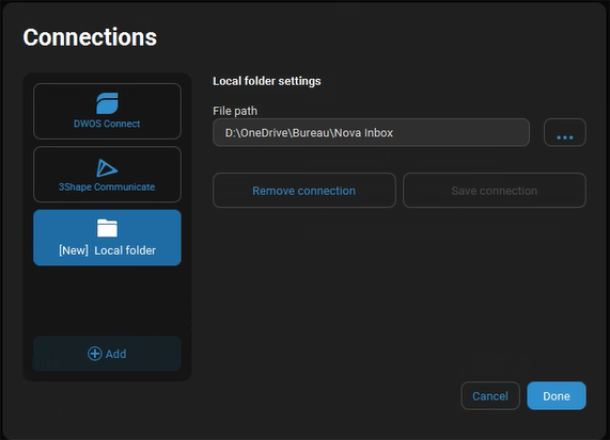Click the [New] tag on Local folder
Screen dimensions: 610x440
tap(74, 251)
